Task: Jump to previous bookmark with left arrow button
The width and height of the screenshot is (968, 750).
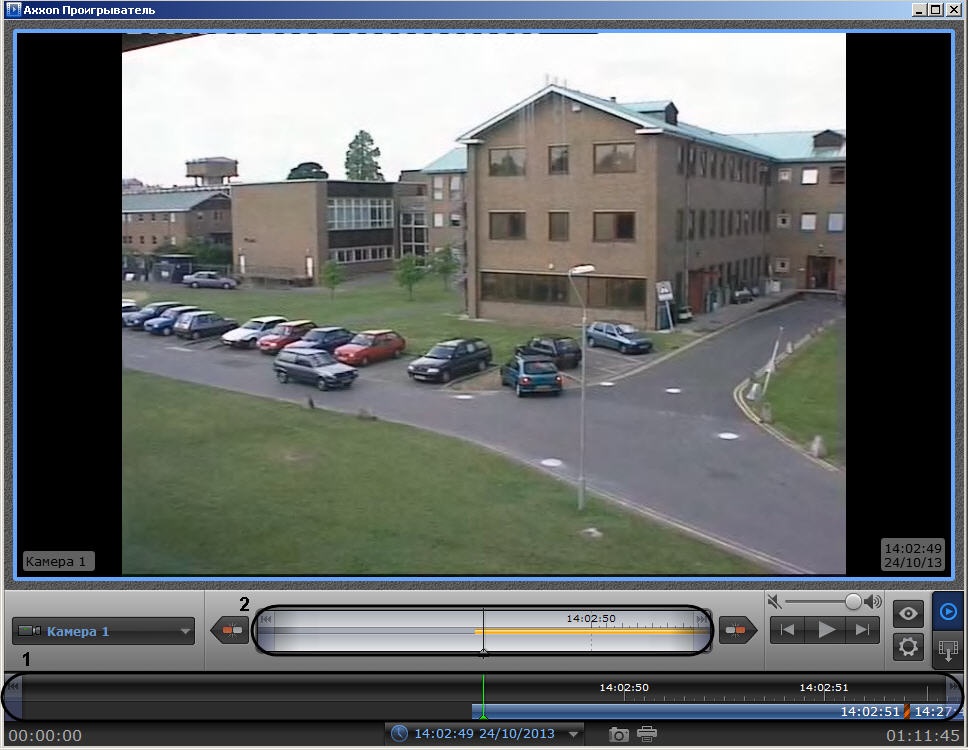Action: (x=231, y=631)
